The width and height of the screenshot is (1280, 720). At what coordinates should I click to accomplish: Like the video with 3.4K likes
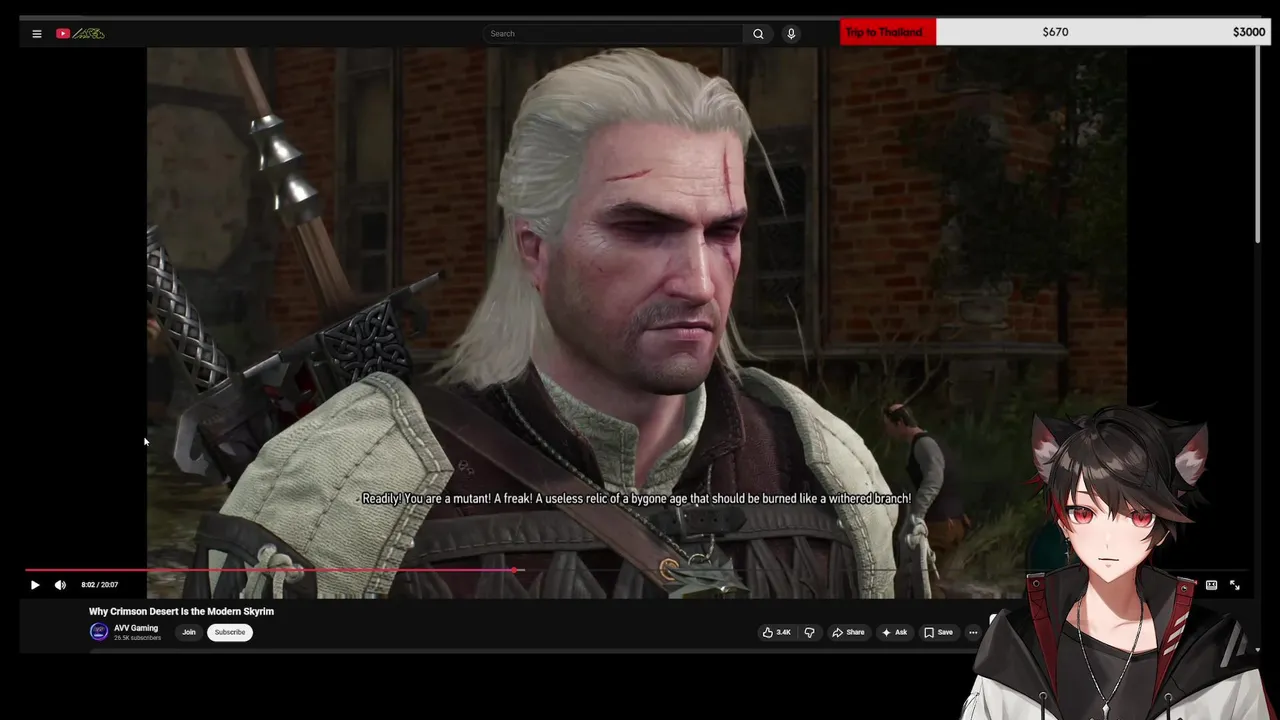[777, 632]
